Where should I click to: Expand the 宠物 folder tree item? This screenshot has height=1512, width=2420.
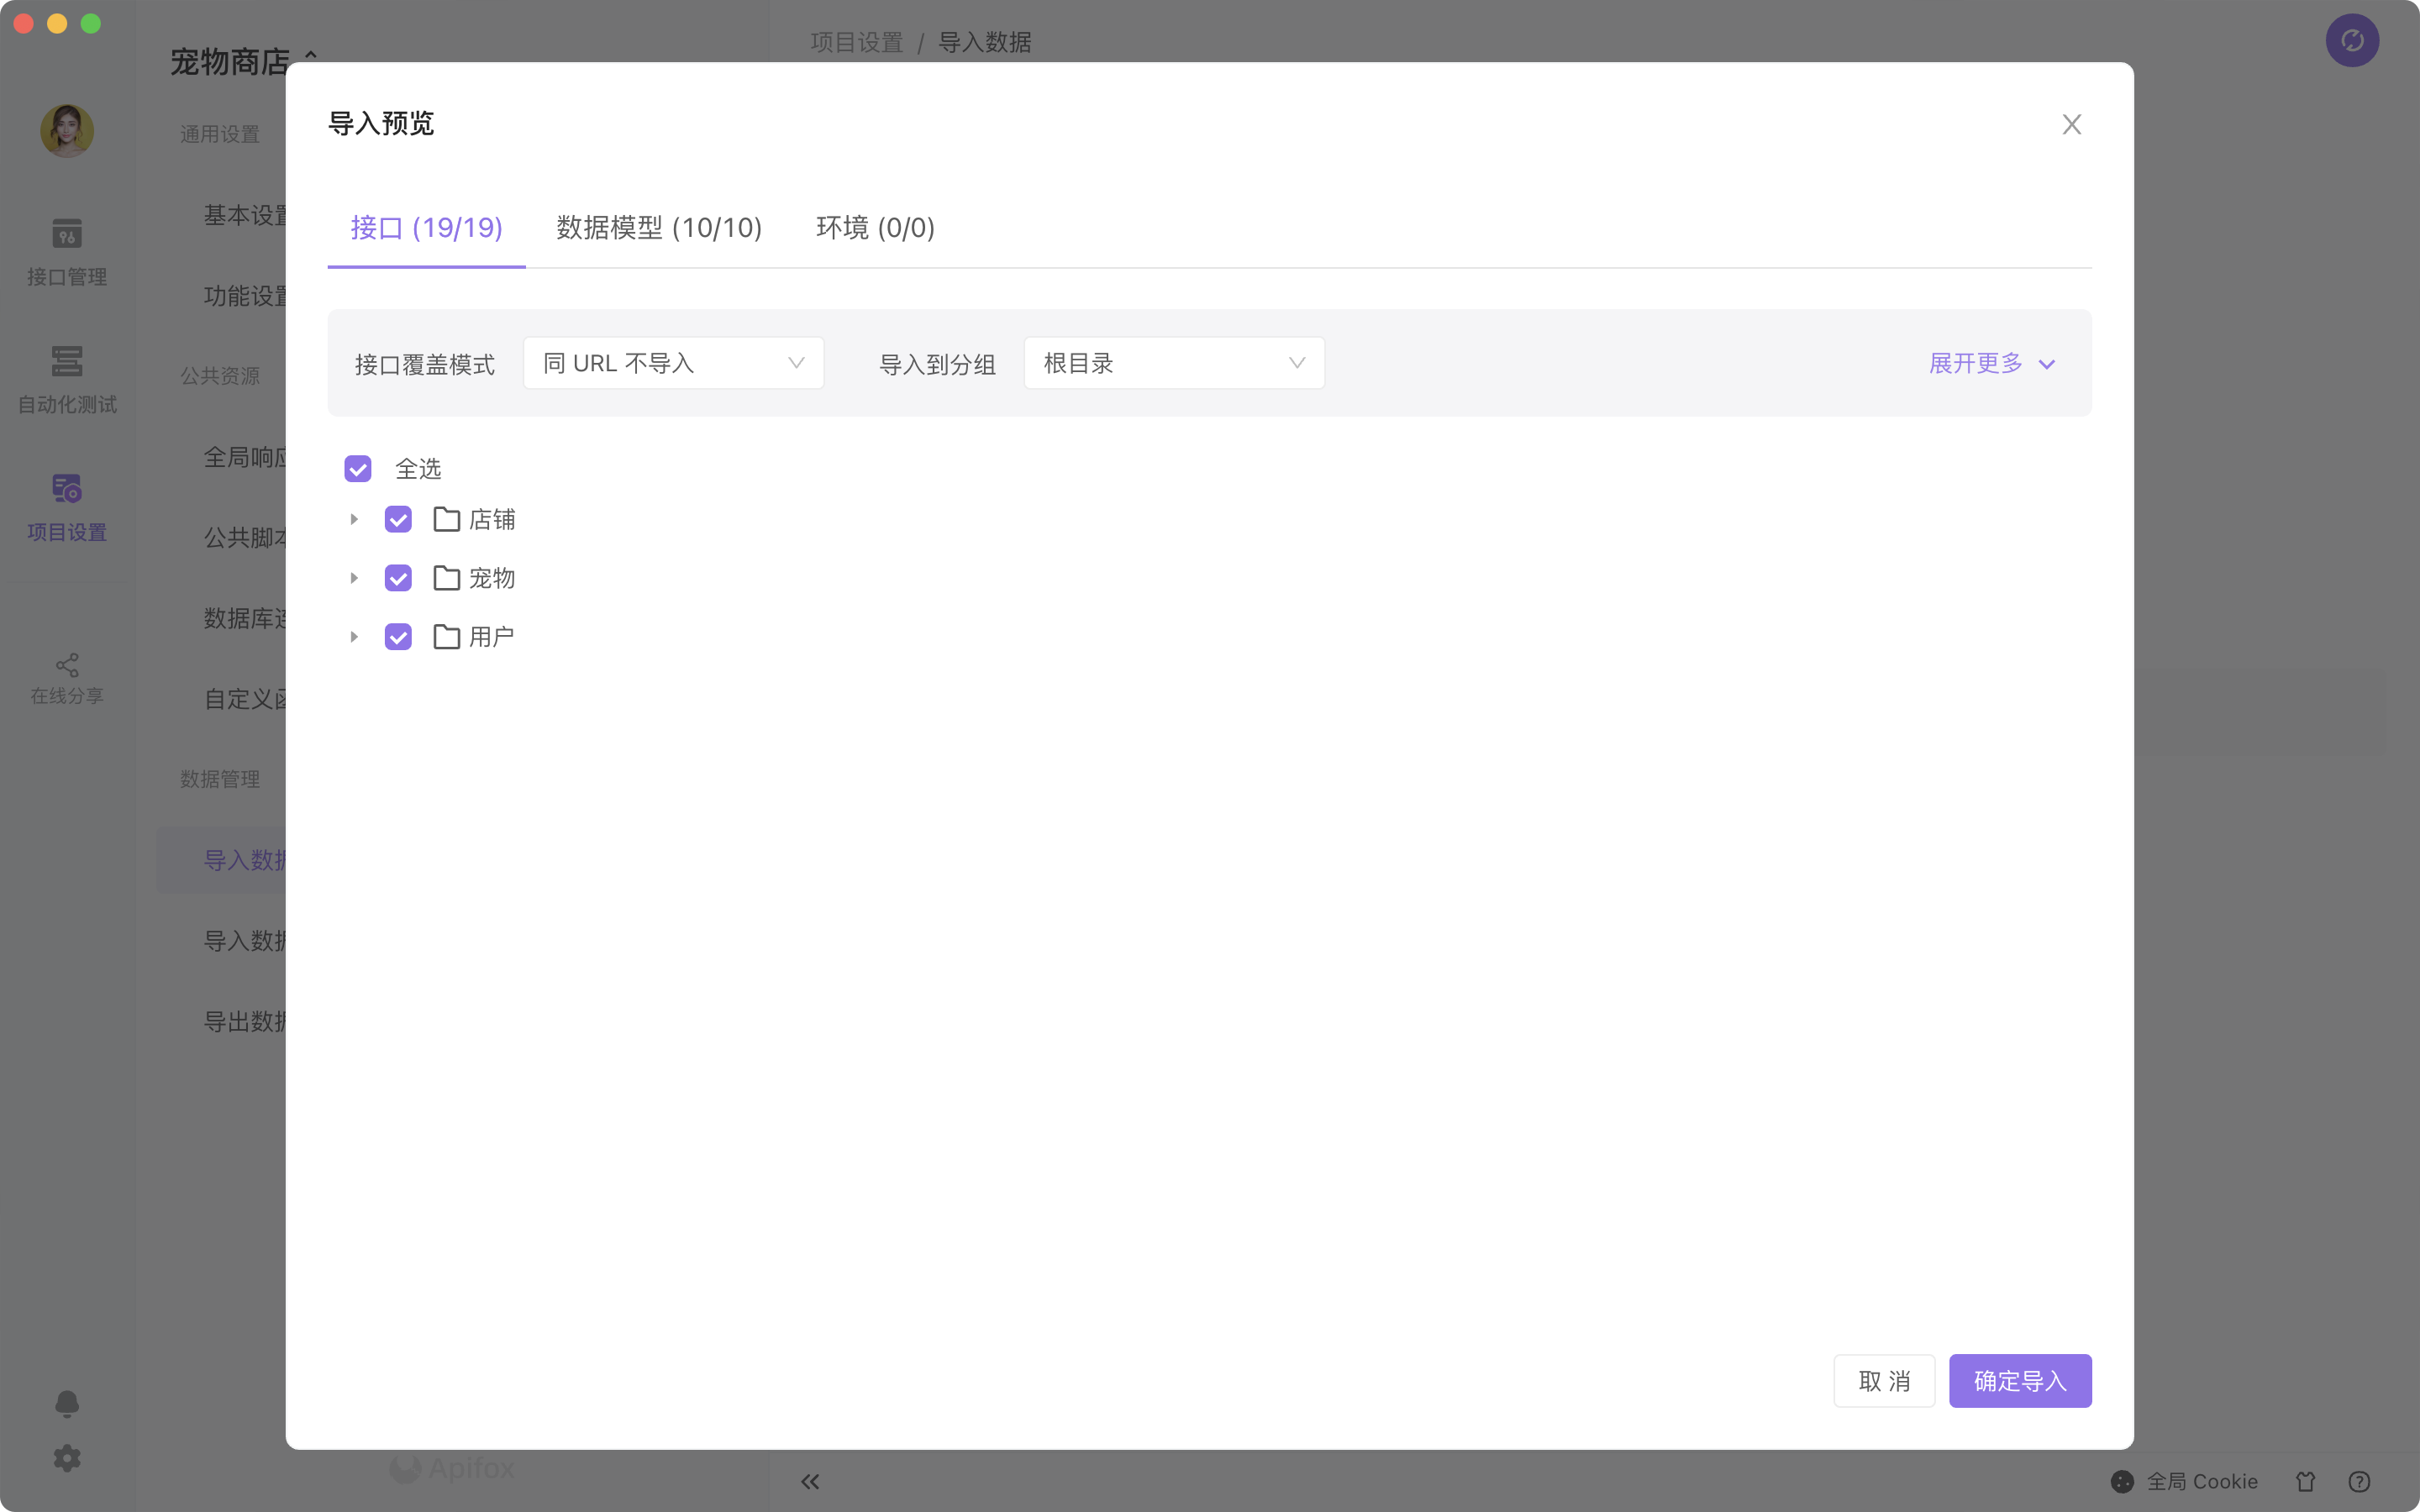coord(355,578)
